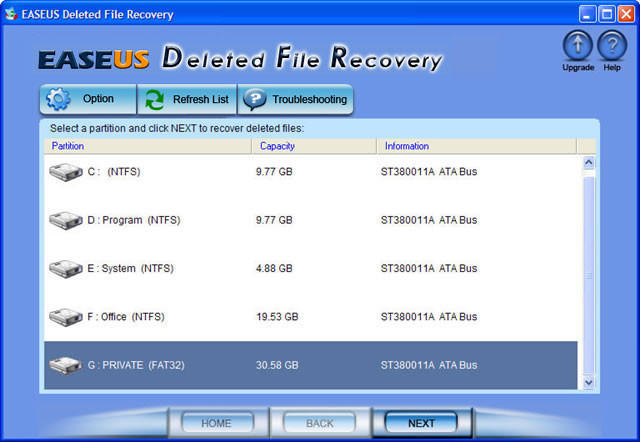Click the D: row 9.77 GB capacity
The height and width of the screenshot is (442, 640).
[274, 220]
